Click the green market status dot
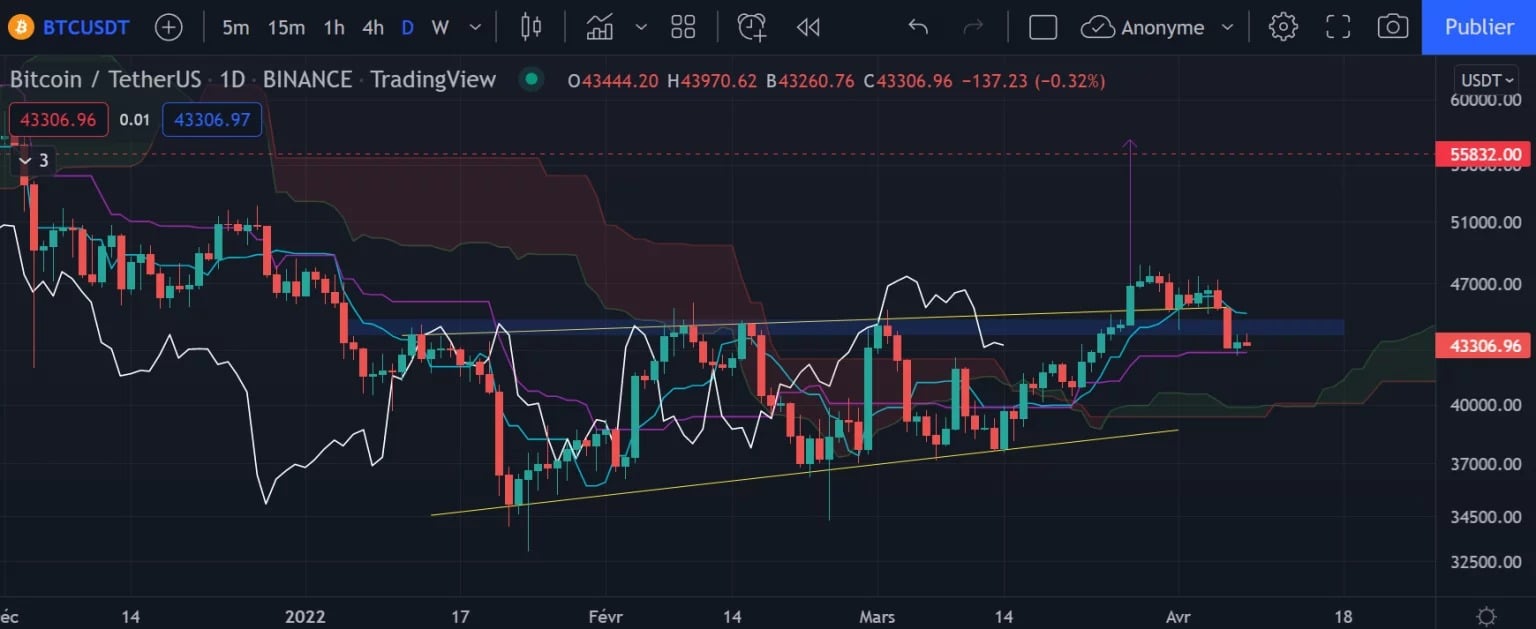 [x=531, y=79]
